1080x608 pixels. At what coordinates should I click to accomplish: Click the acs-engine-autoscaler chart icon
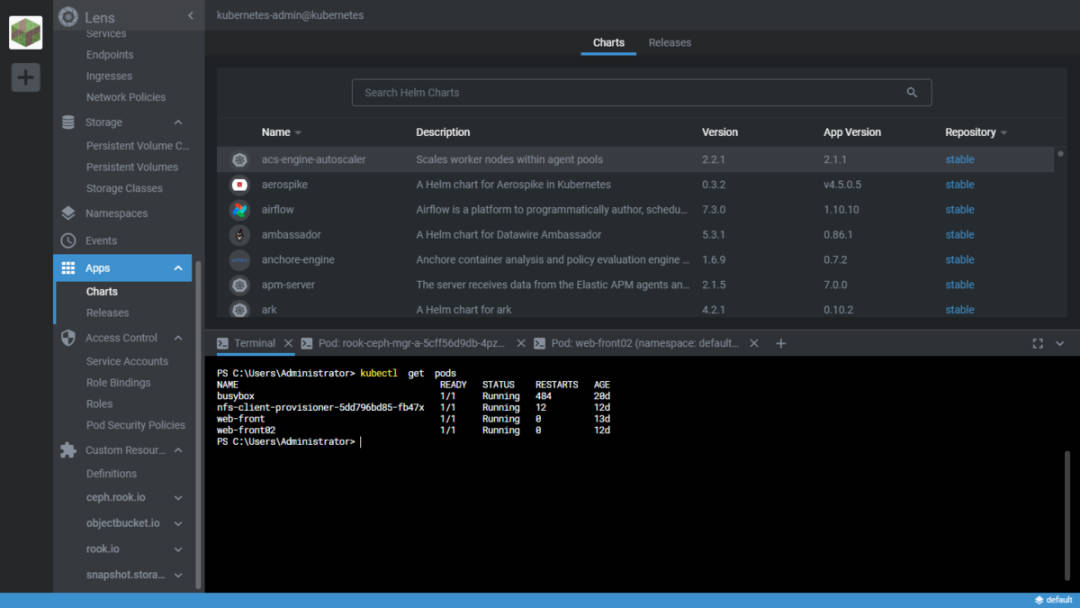click(239, 160)
